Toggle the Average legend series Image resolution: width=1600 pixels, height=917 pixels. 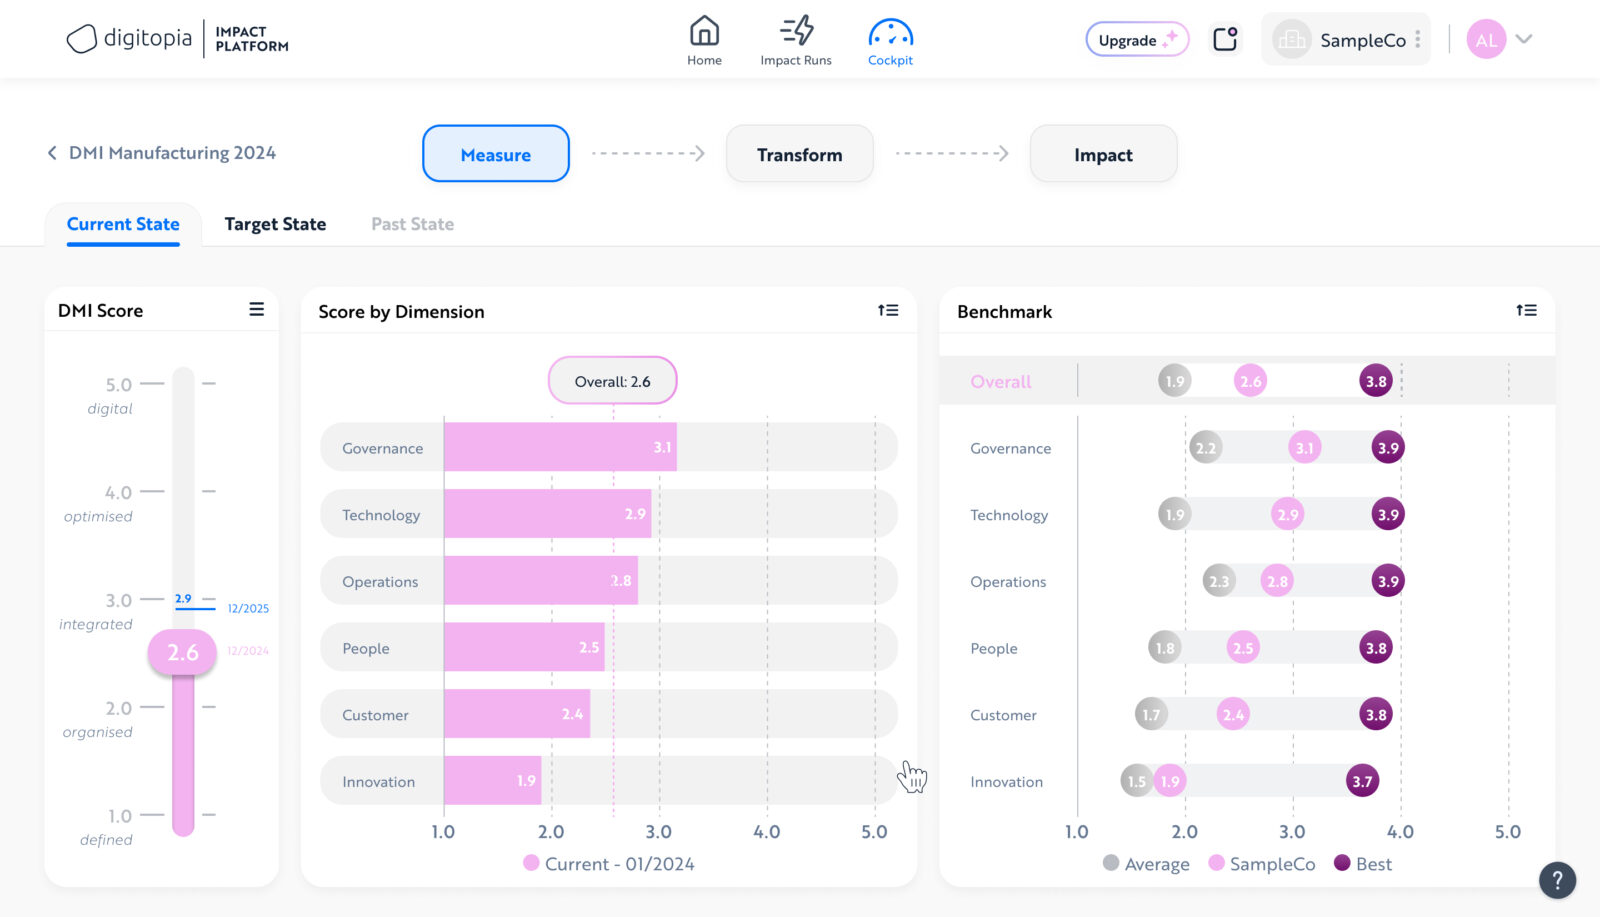tap(1146, 864)
